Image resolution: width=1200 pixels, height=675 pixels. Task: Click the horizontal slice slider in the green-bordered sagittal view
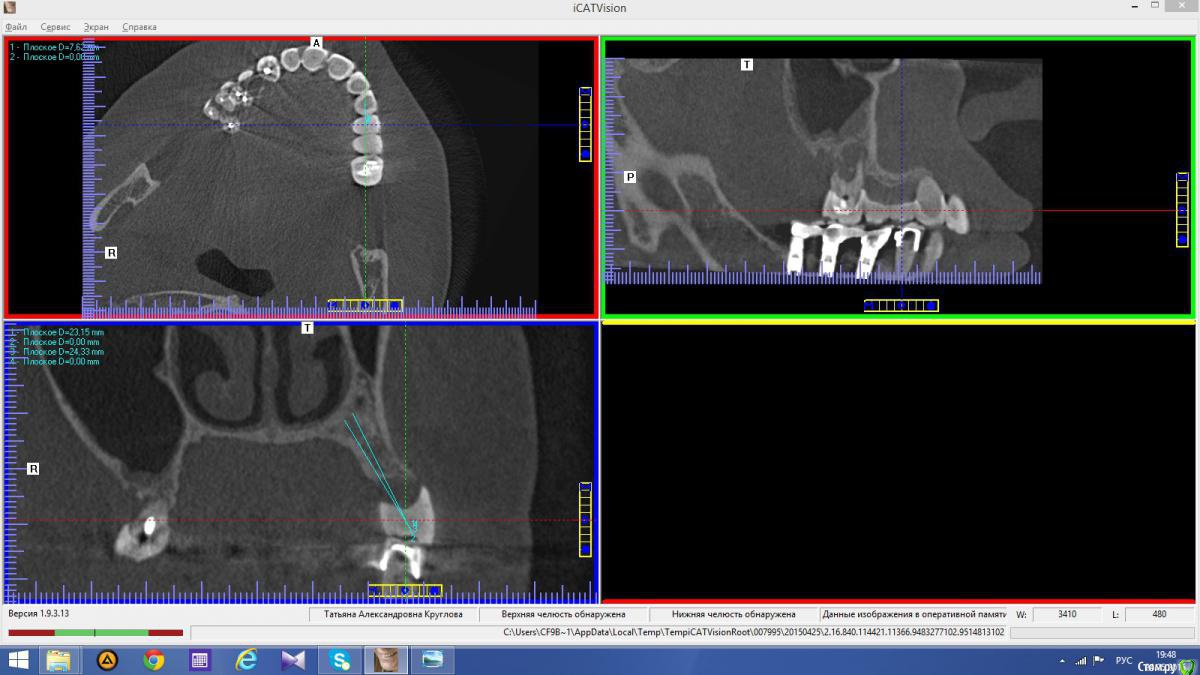point(901,305)
